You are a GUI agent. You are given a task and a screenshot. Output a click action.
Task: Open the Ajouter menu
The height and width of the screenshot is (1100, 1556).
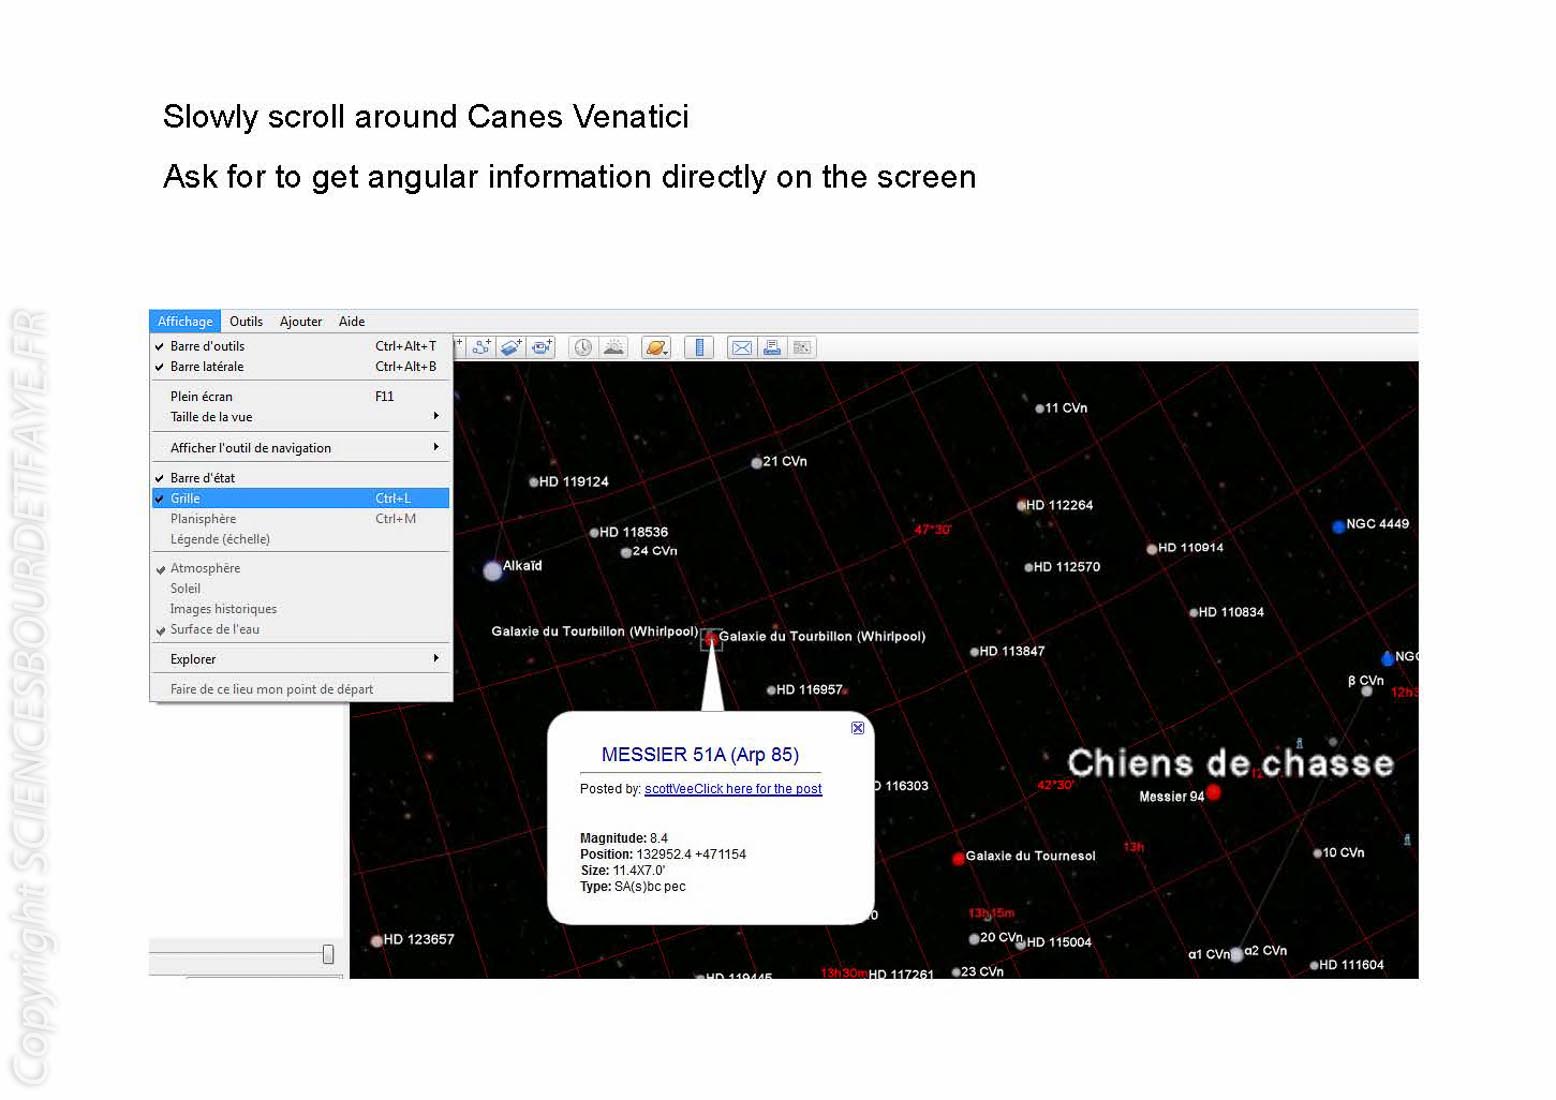point(301,321)
